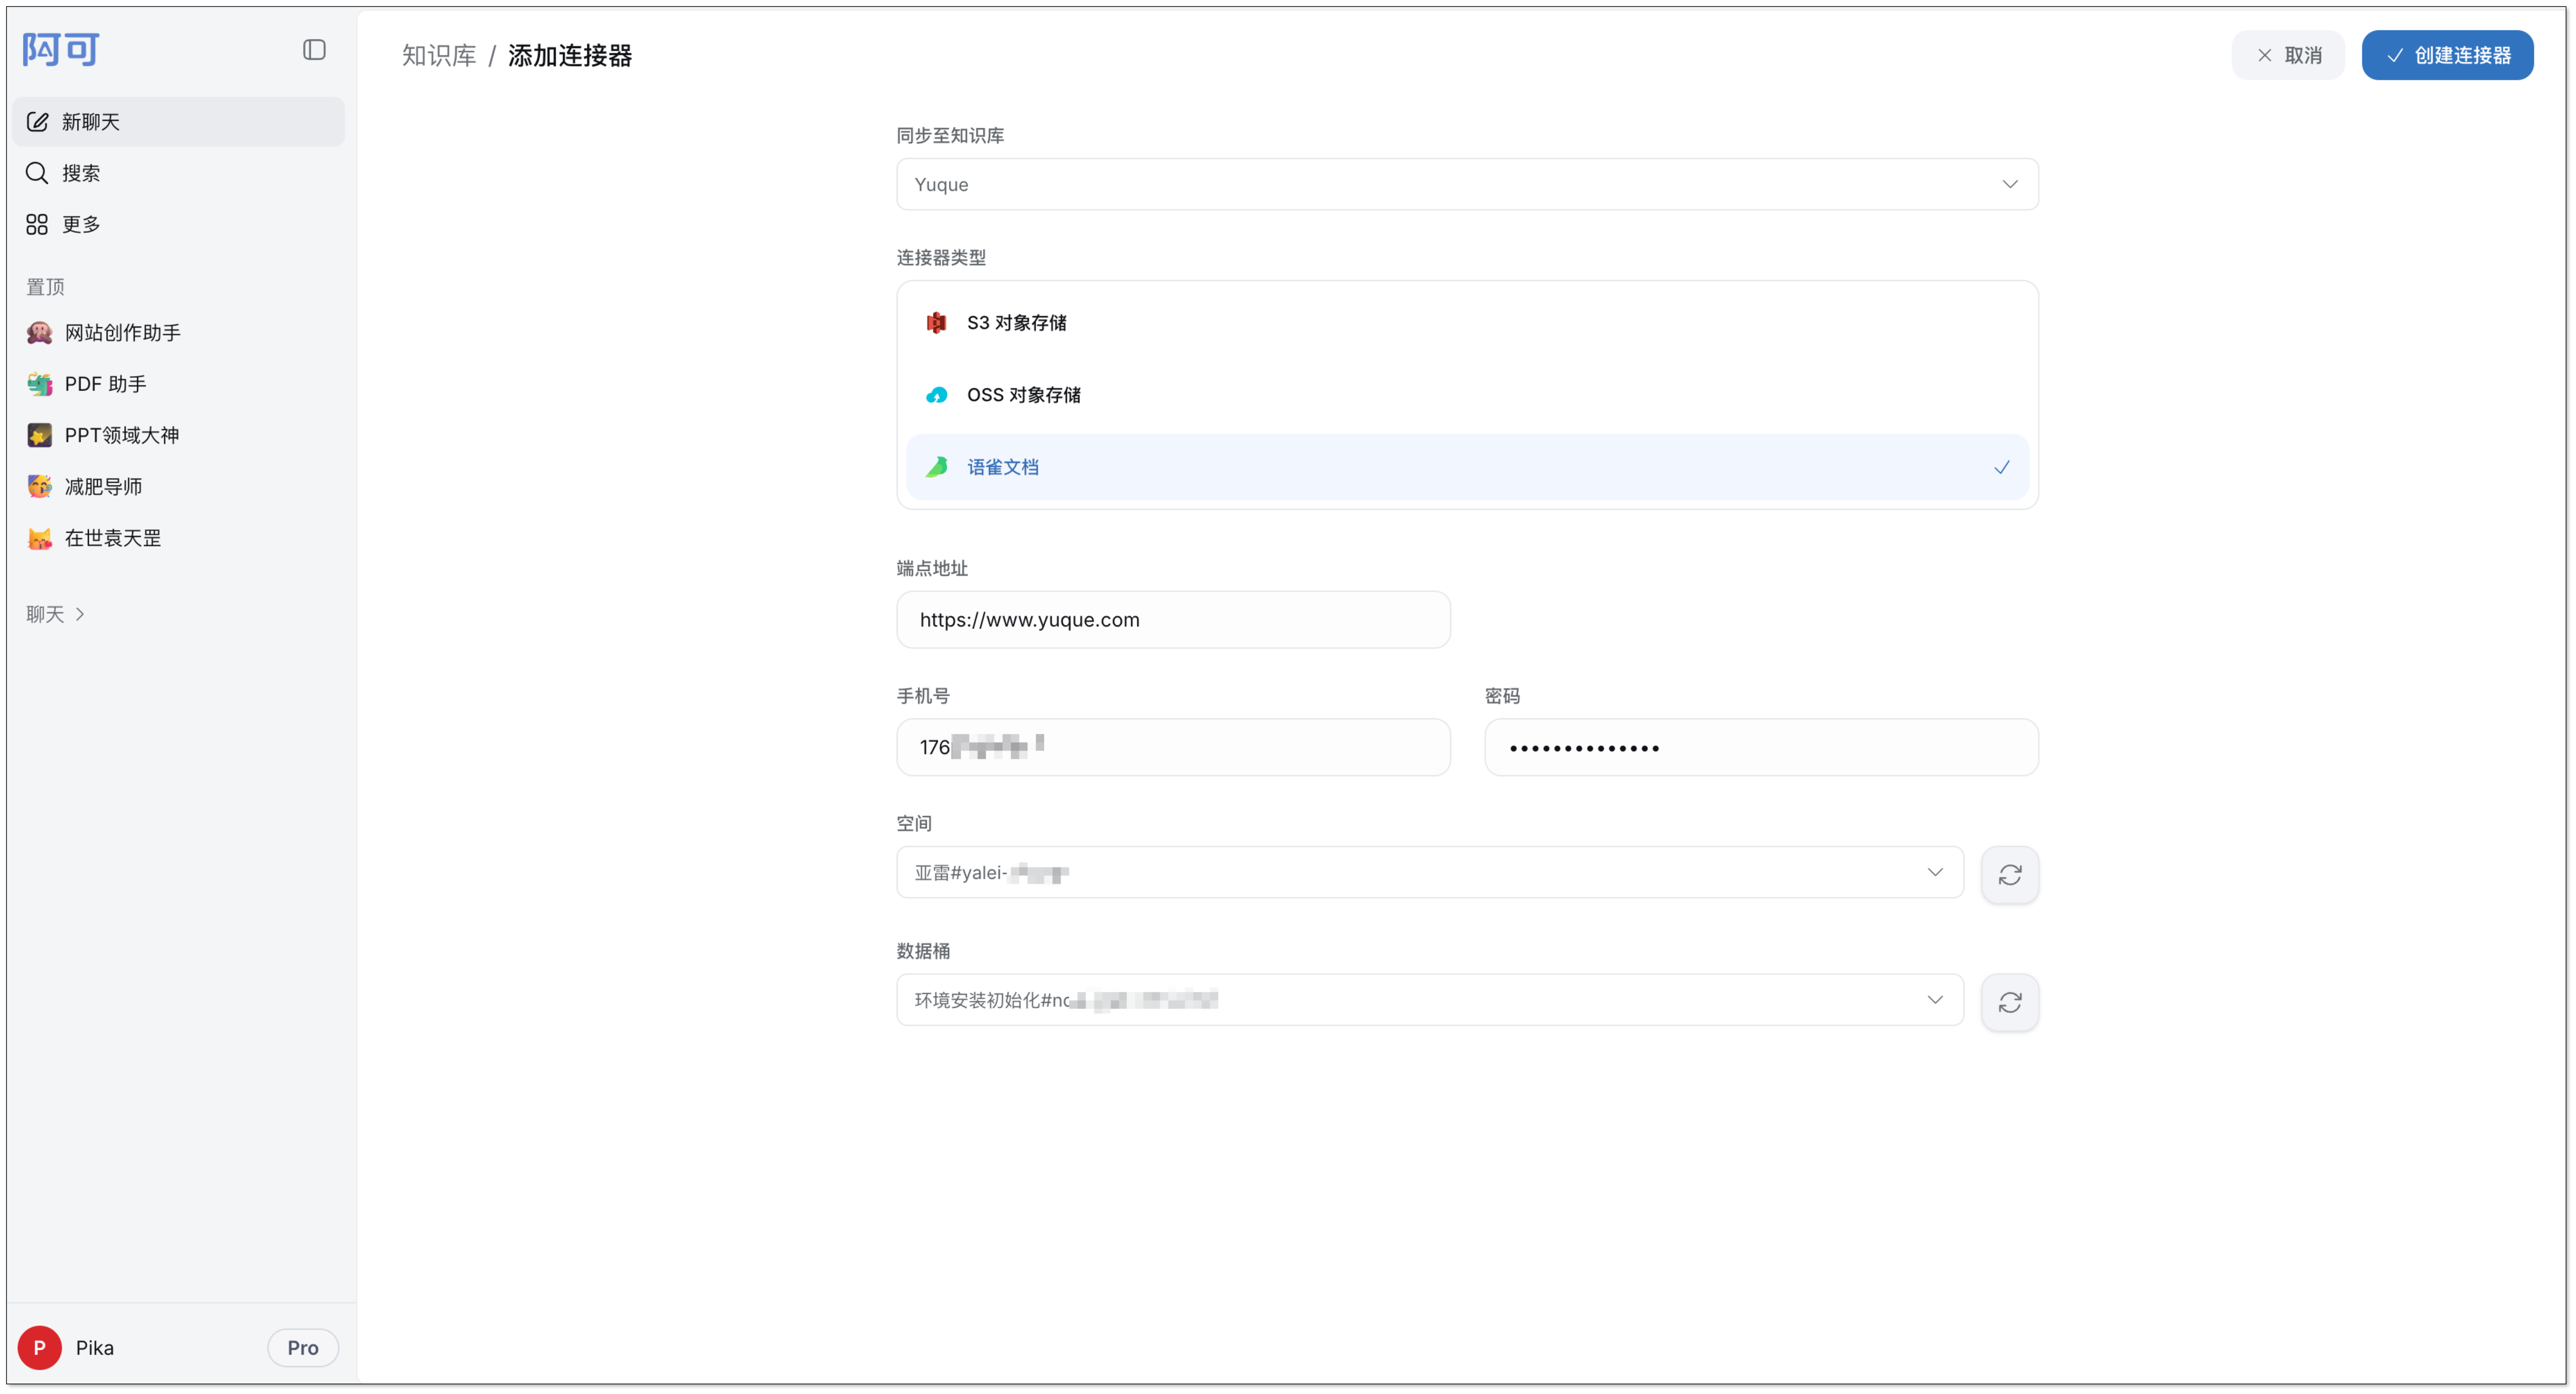Open 在世袁天罡 pinned chat
This screenshot has width=2576, height=1394.
click(x=178, y=538)
